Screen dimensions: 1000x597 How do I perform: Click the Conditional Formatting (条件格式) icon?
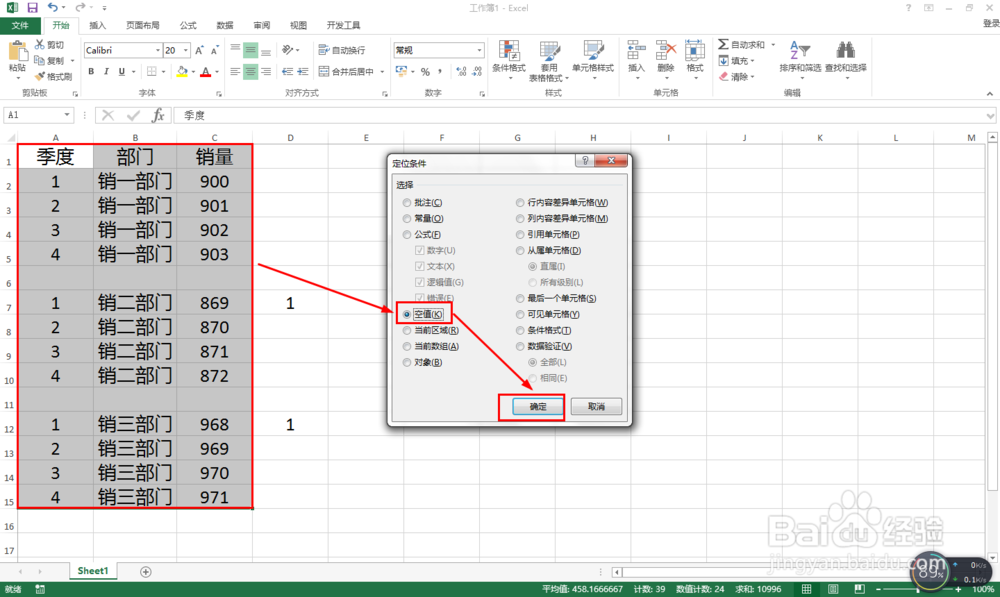coord(509,51)
